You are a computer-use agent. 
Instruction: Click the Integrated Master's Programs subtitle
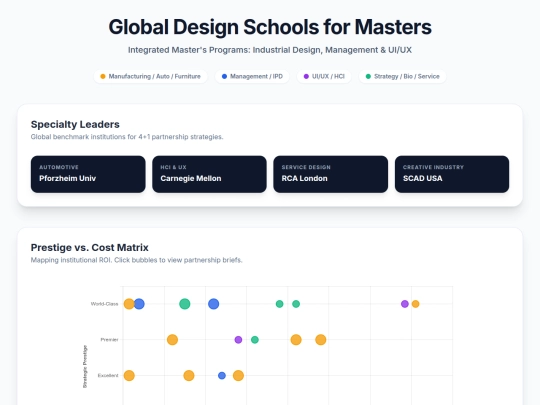tap(270, 50)
